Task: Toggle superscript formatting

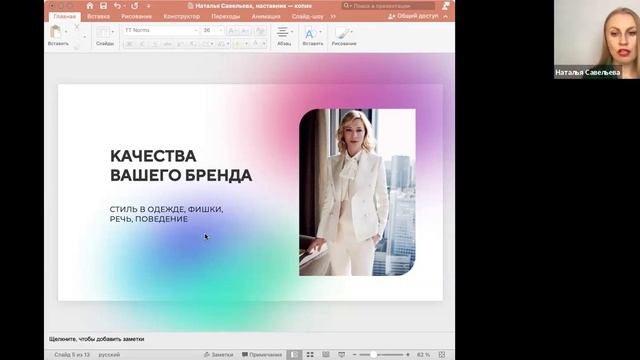Action: pyautogui.click(x=180, y=44)
